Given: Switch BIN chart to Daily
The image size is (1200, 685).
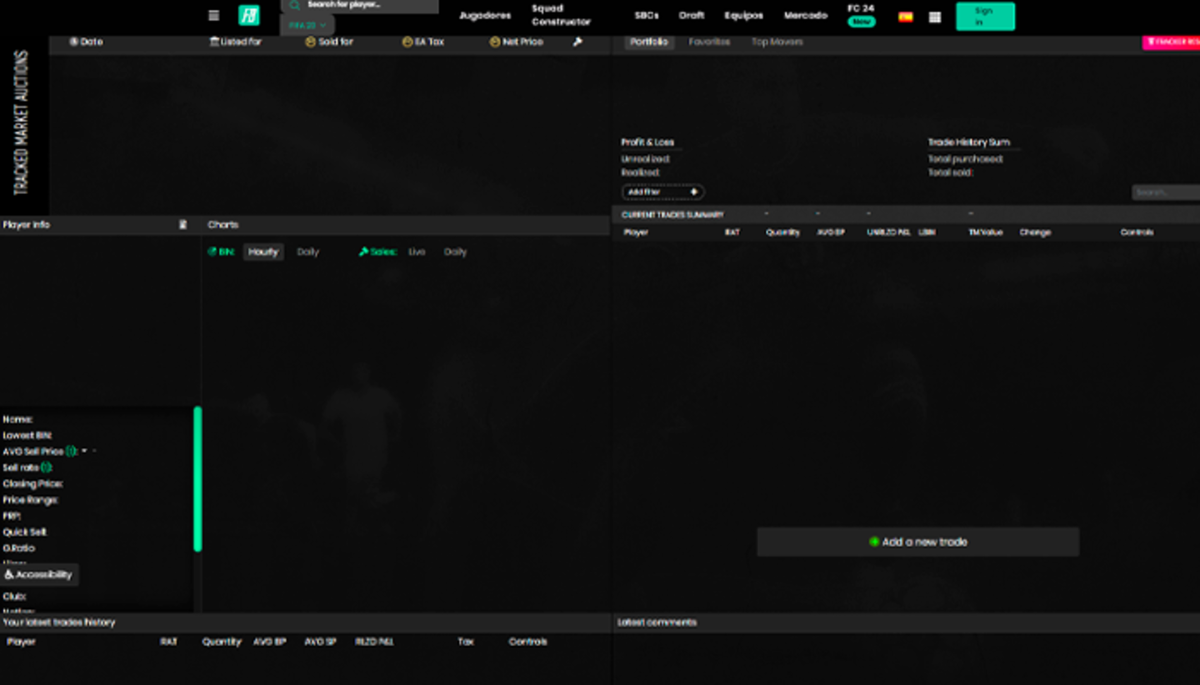Looking at the screenshot, I should [308, 252].
